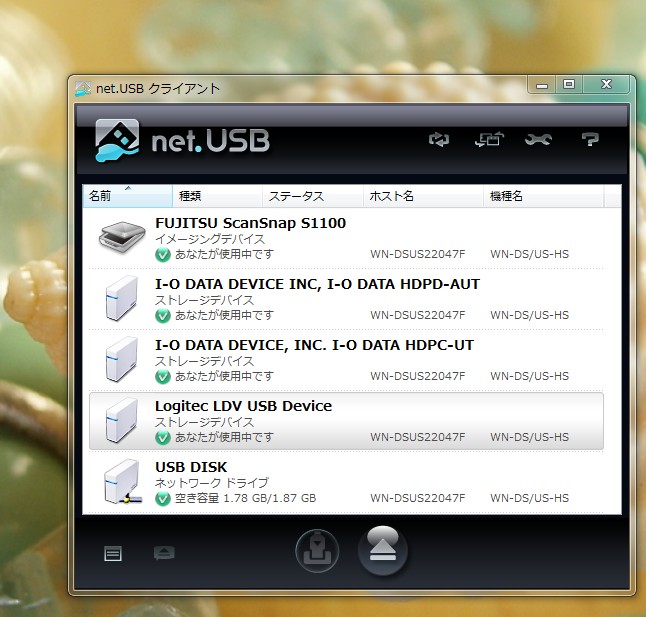The width and height of the screenshot is (646, 617).
Task: Click host name WN-DSUS22047F in ScanSnap row
Action: click(417, 254)
